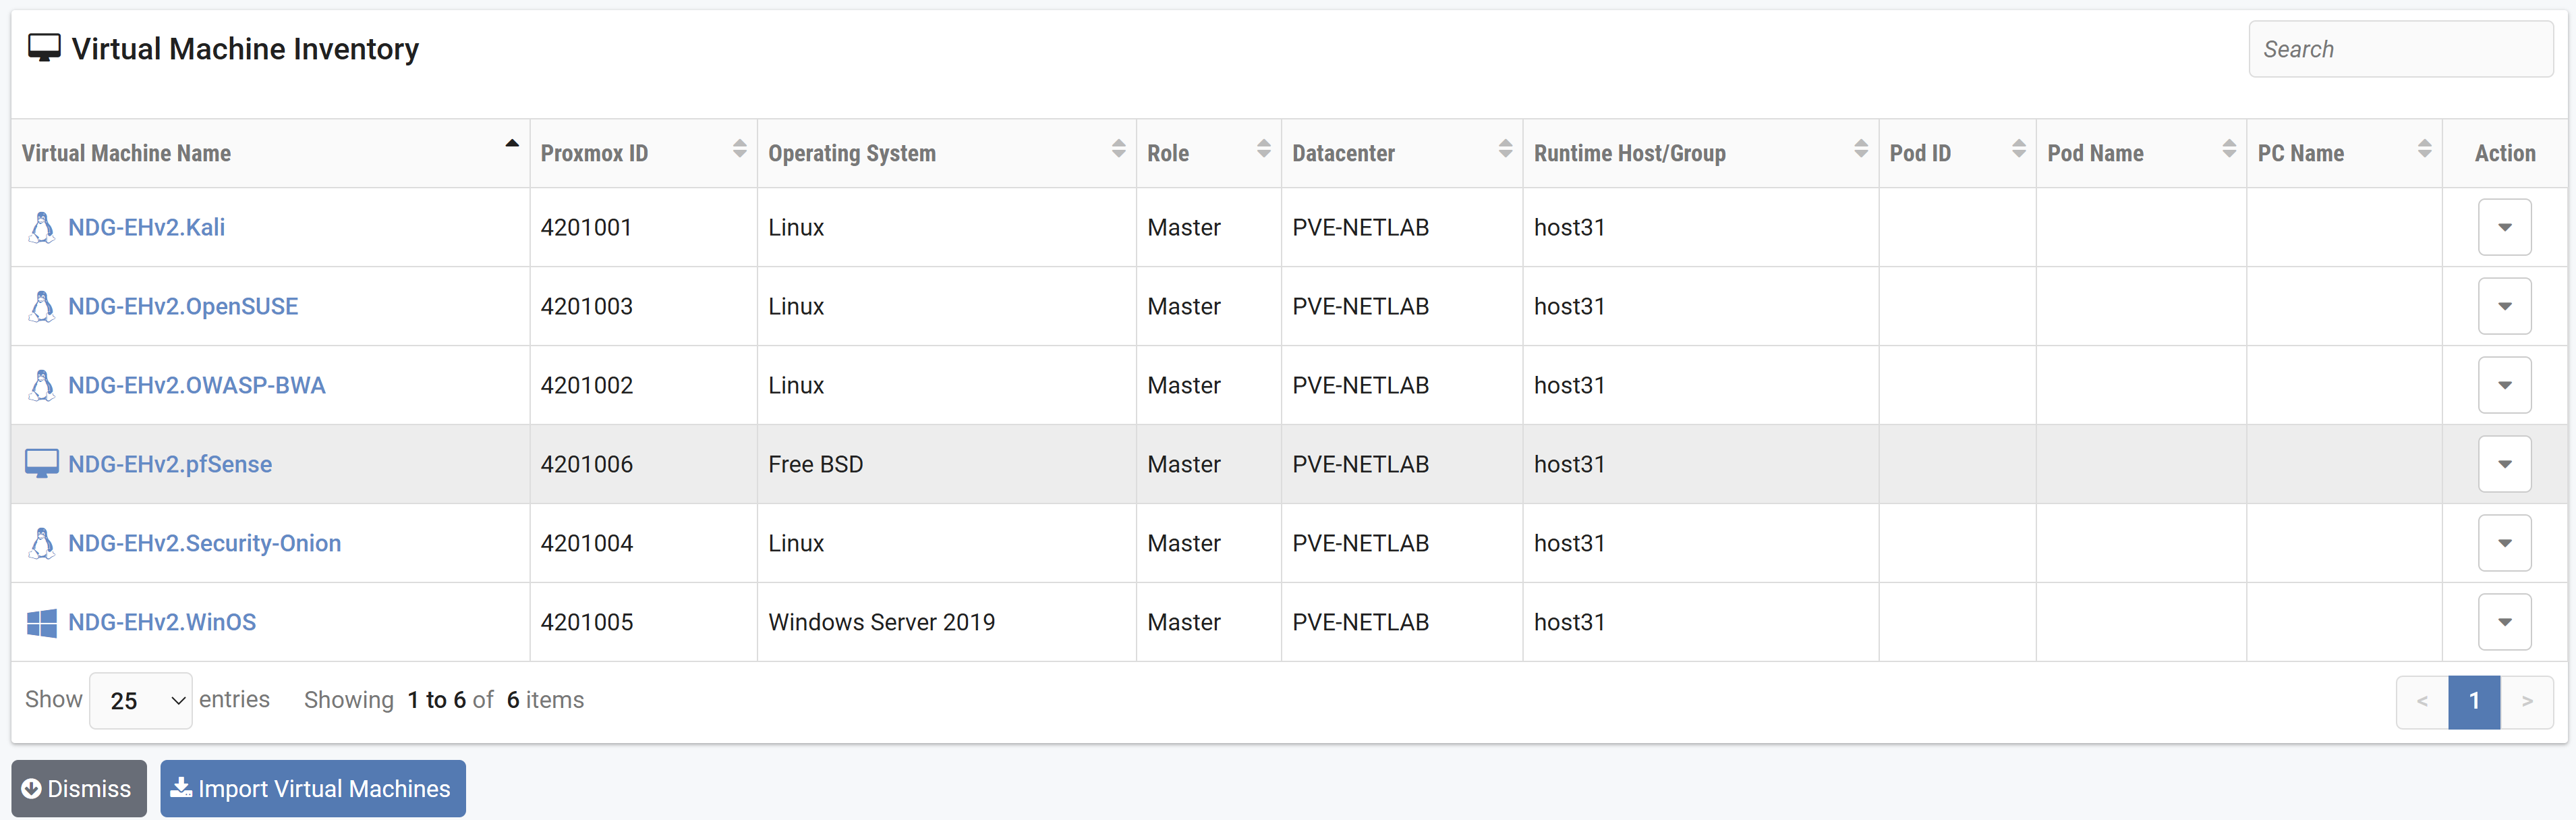
Task: Sort table by Datacenter arrows
Action: pyautogui.click(x=1506, y=149)
